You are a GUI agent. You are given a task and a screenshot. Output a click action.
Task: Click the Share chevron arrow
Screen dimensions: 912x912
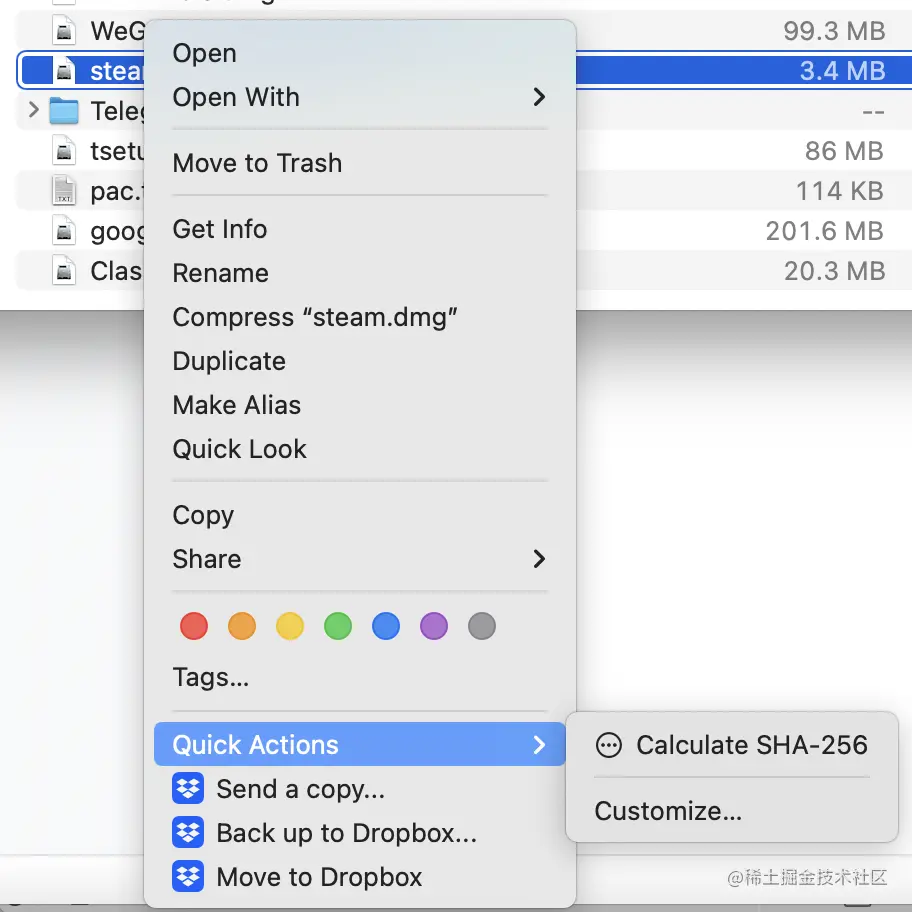click(x=539, y=560)
